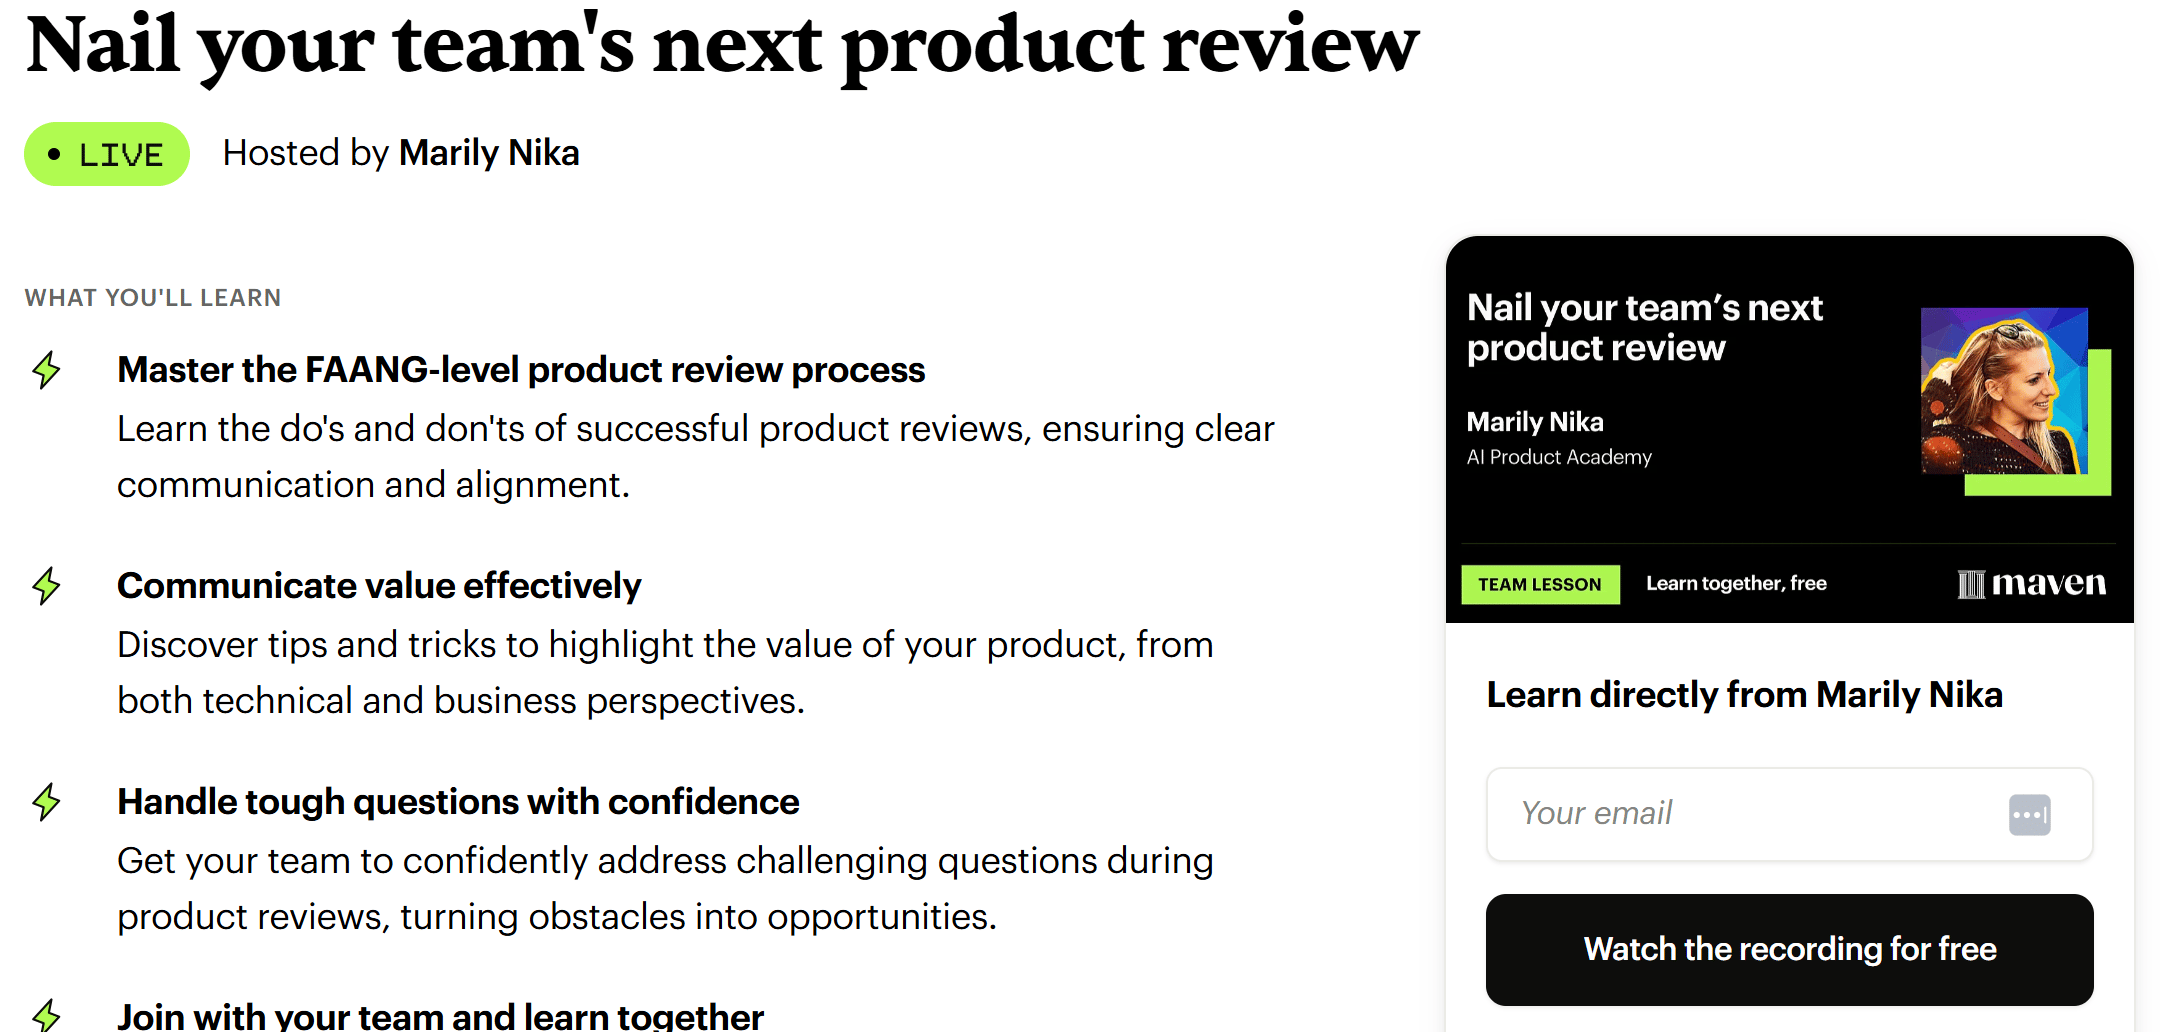Click Watch the recording for free button
Screen dimensions: 2160x1032
point(1789,949)
